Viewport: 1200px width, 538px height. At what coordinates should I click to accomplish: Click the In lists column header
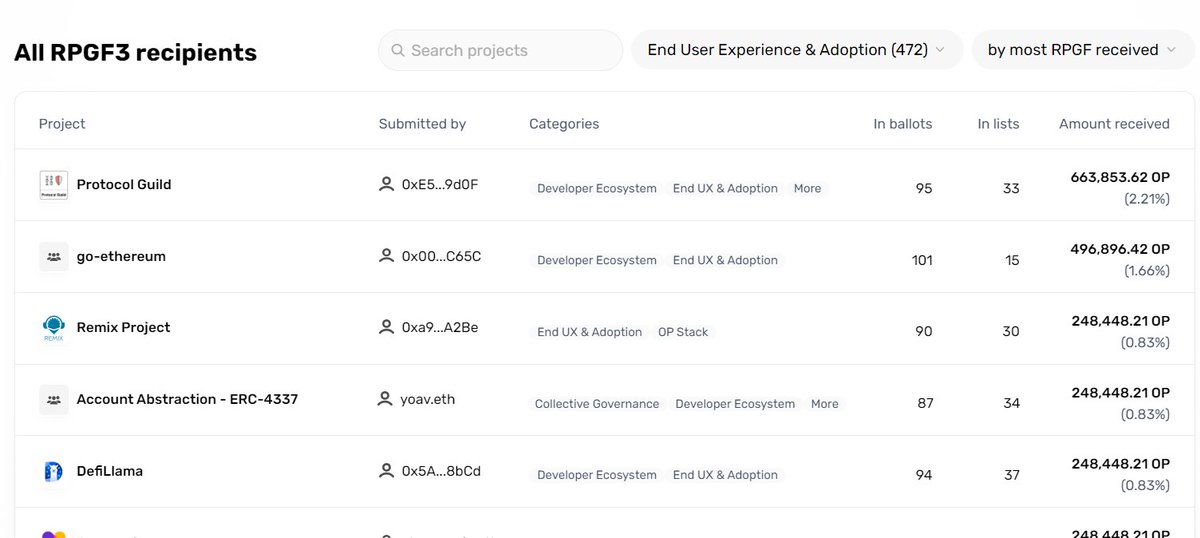(999, 124)
